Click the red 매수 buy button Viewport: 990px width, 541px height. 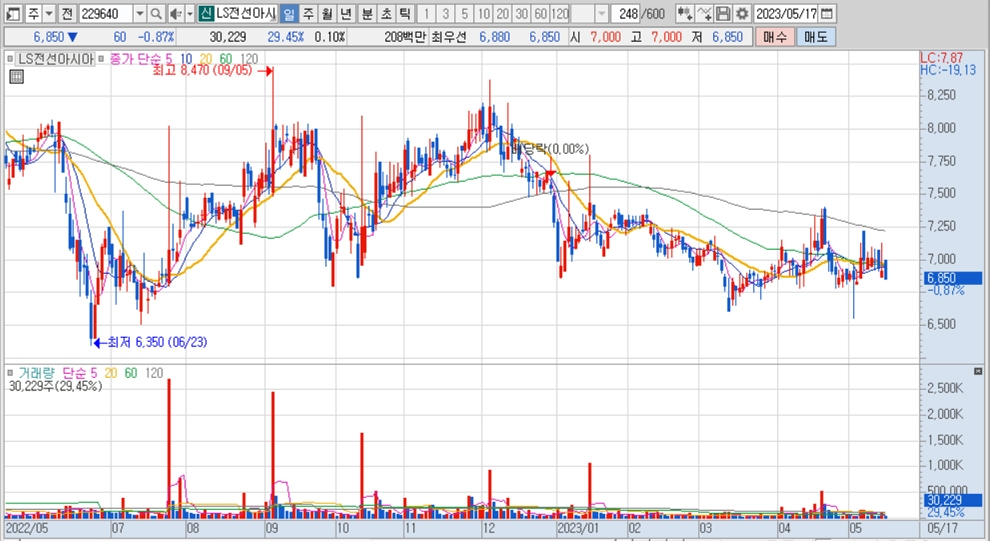pos(774,36)
